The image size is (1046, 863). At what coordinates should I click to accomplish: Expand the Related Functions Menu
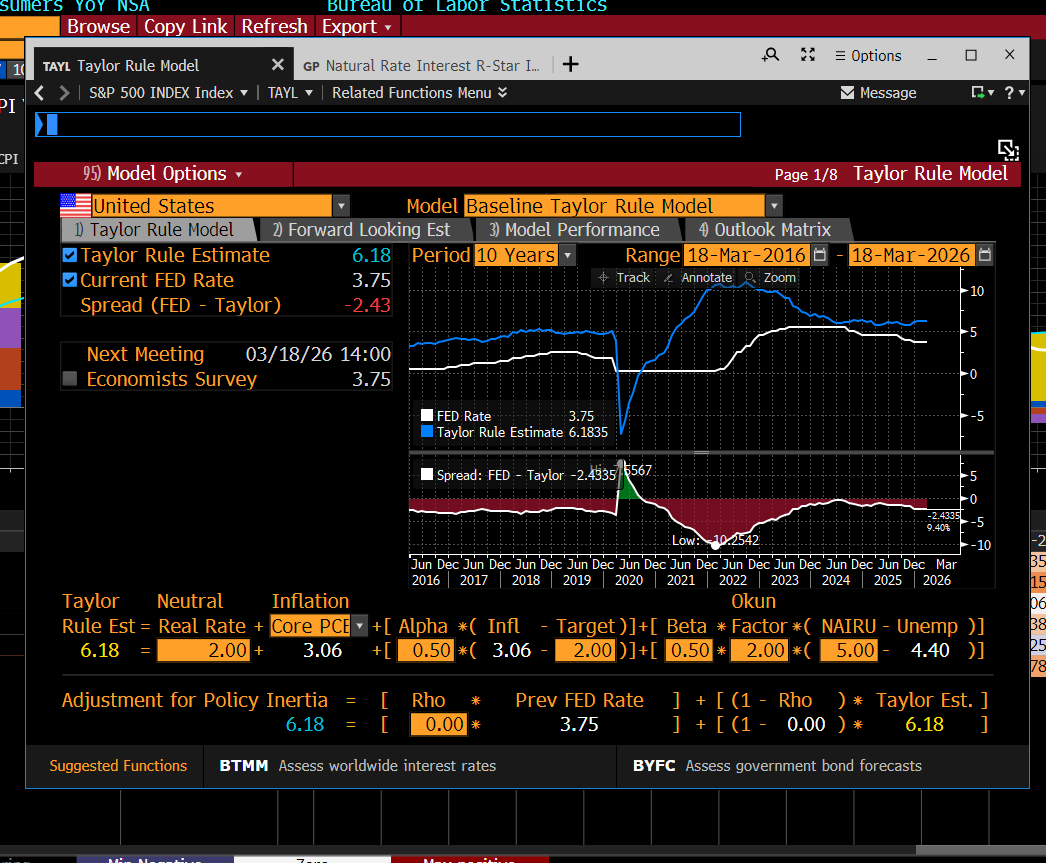coord(420,93)
